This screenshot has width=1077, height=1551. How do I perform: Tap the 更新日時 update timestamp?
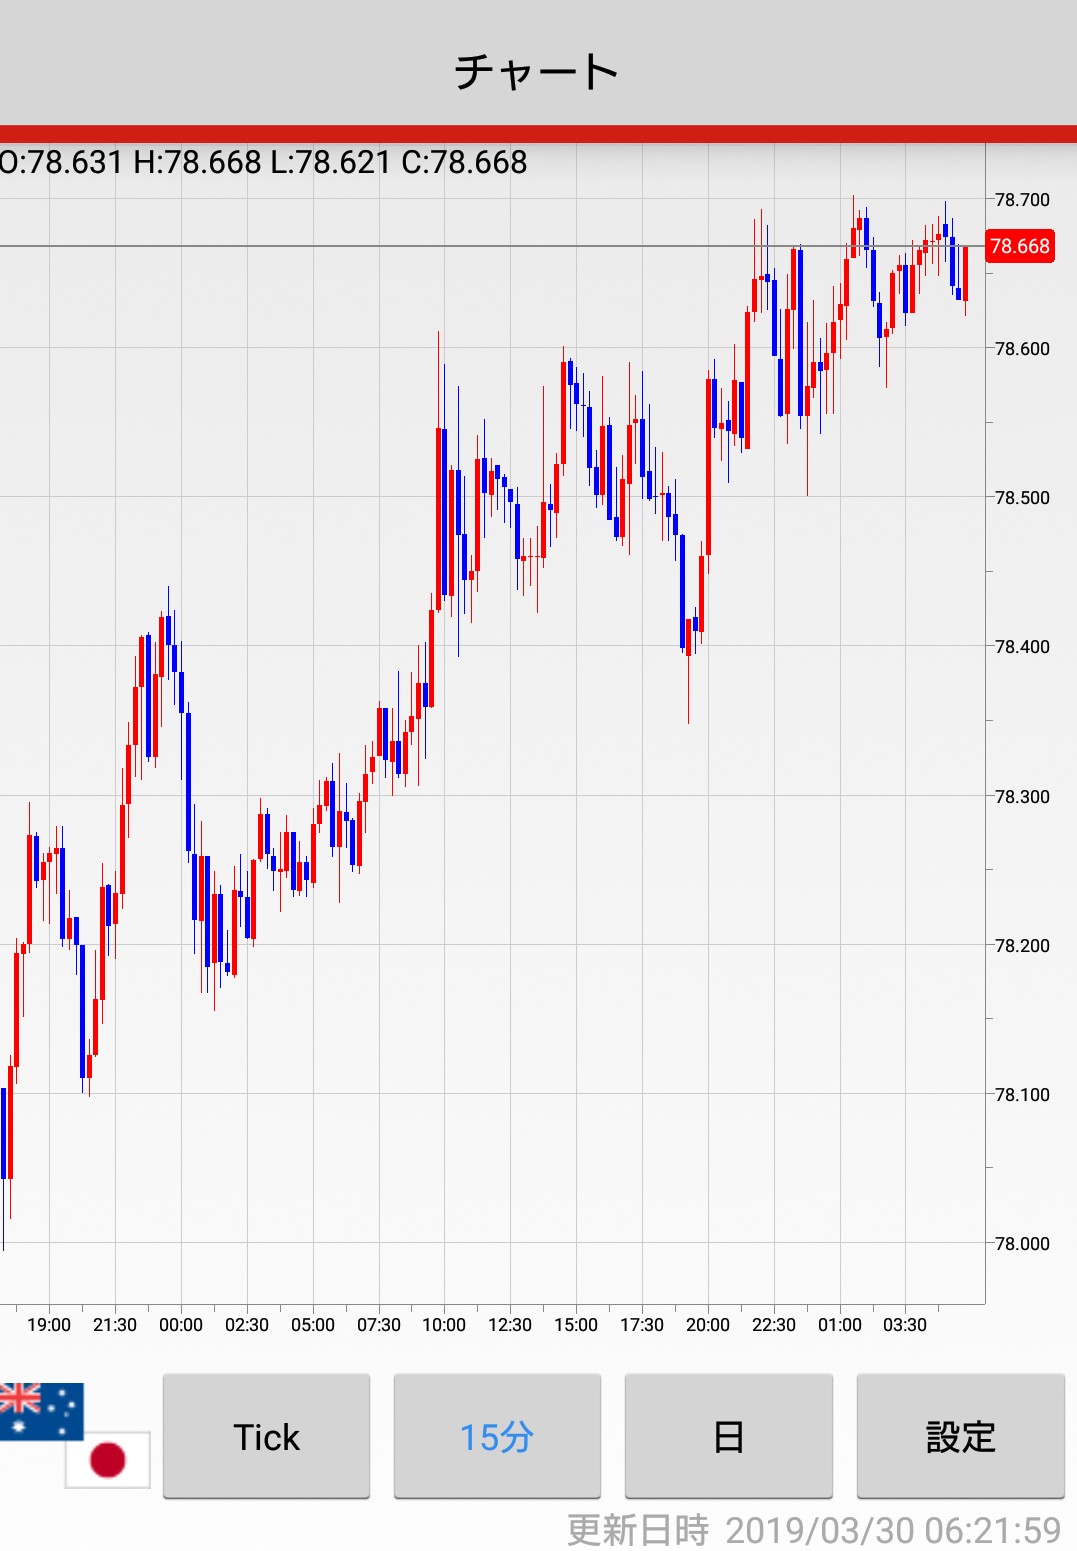click(813, 1530)
